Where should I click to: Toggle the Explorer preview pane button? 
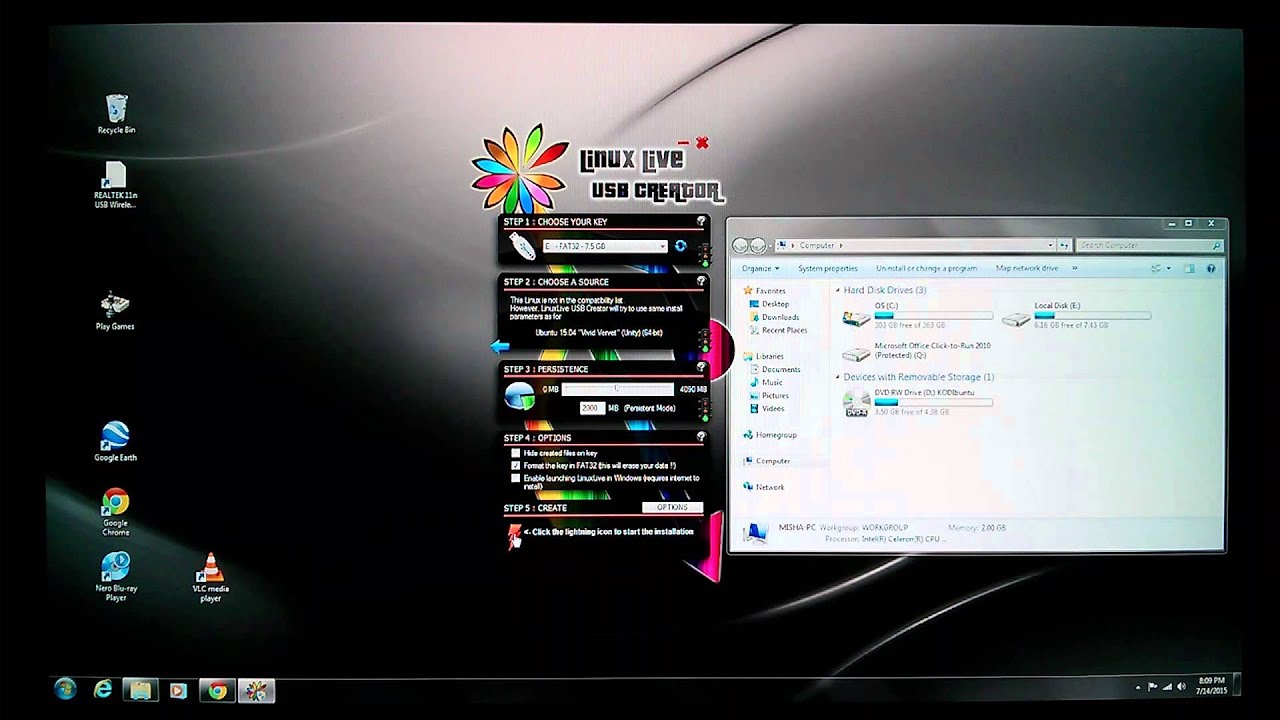(x=1189, y=268)
